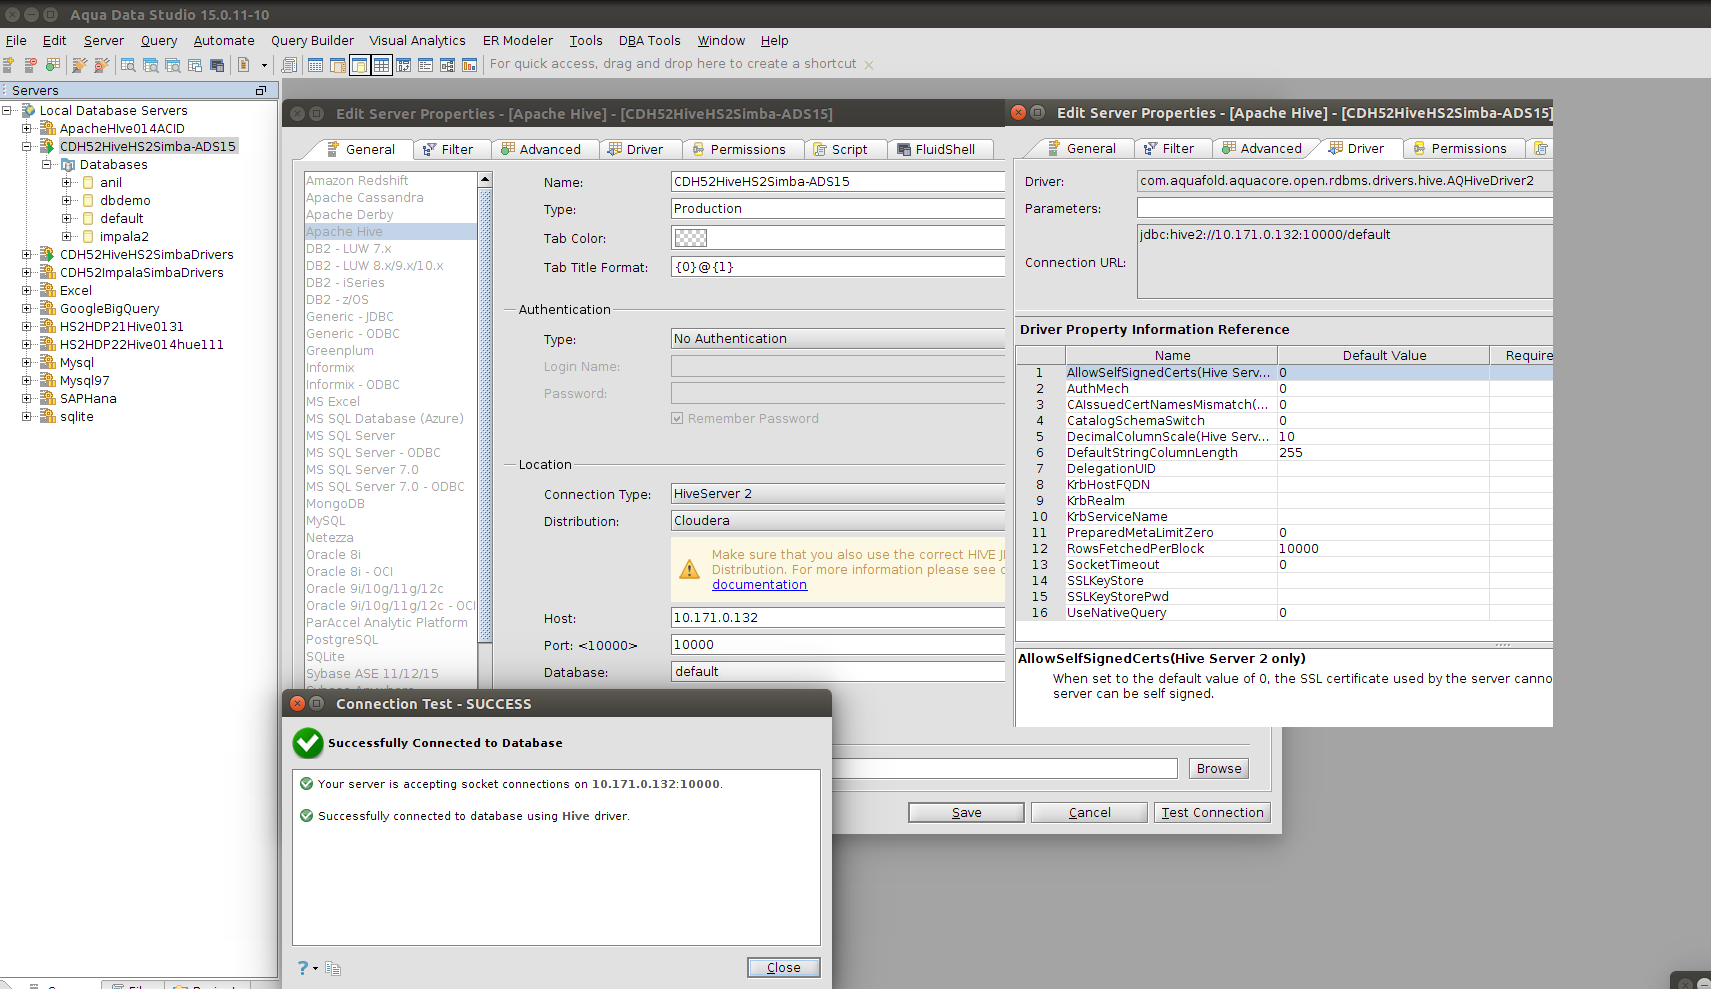Dismiss the quick access shortcut hint
Viewport: 1718px width, 989px height.
click(869, 65)
